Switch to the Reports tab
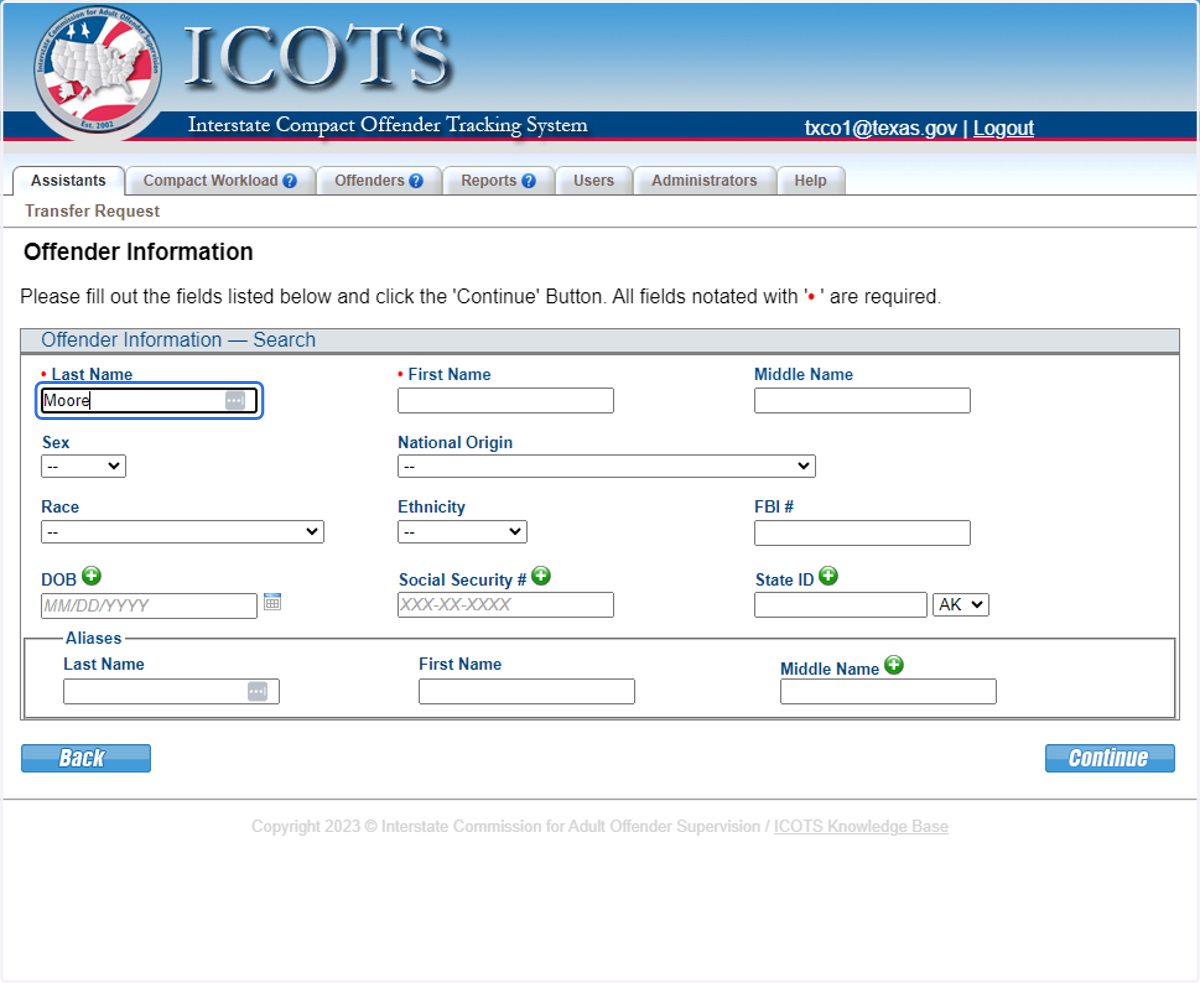Image resolution: width=1200 pixels, height=983 pixels. click(498, 181)
